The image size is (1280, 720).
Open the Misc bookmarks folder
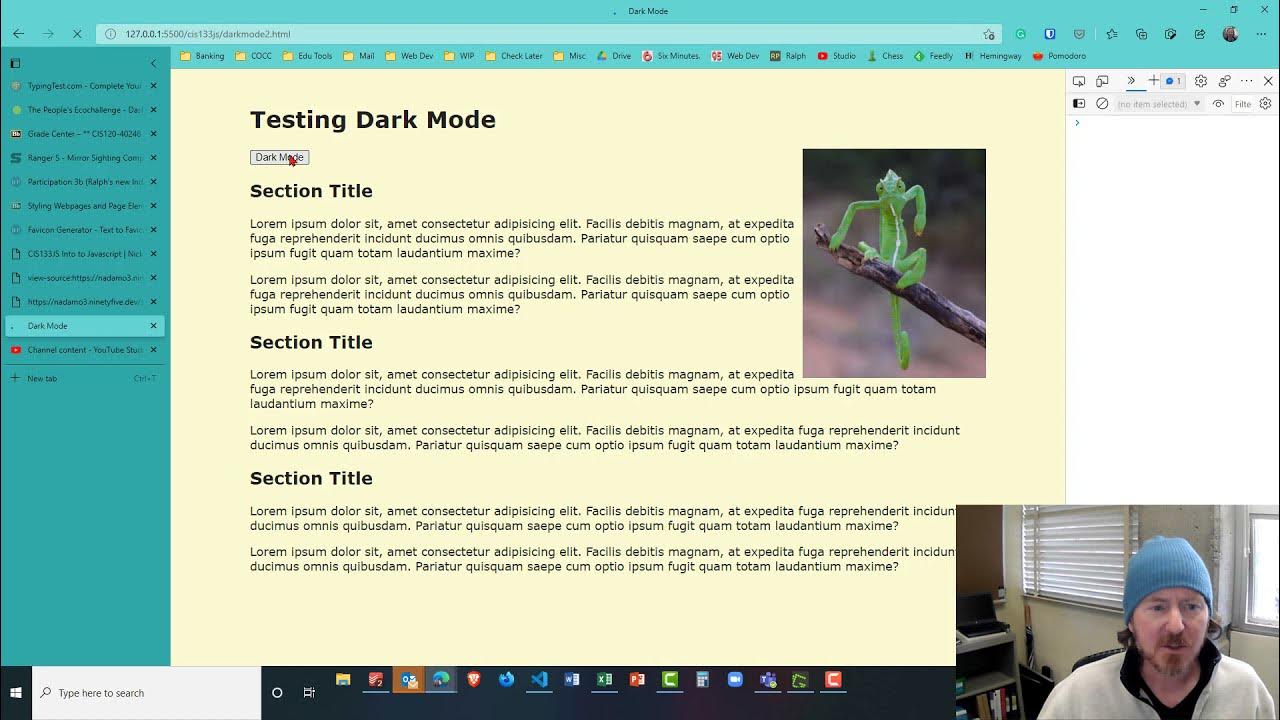pyautogui.click(x=570, y=56)
